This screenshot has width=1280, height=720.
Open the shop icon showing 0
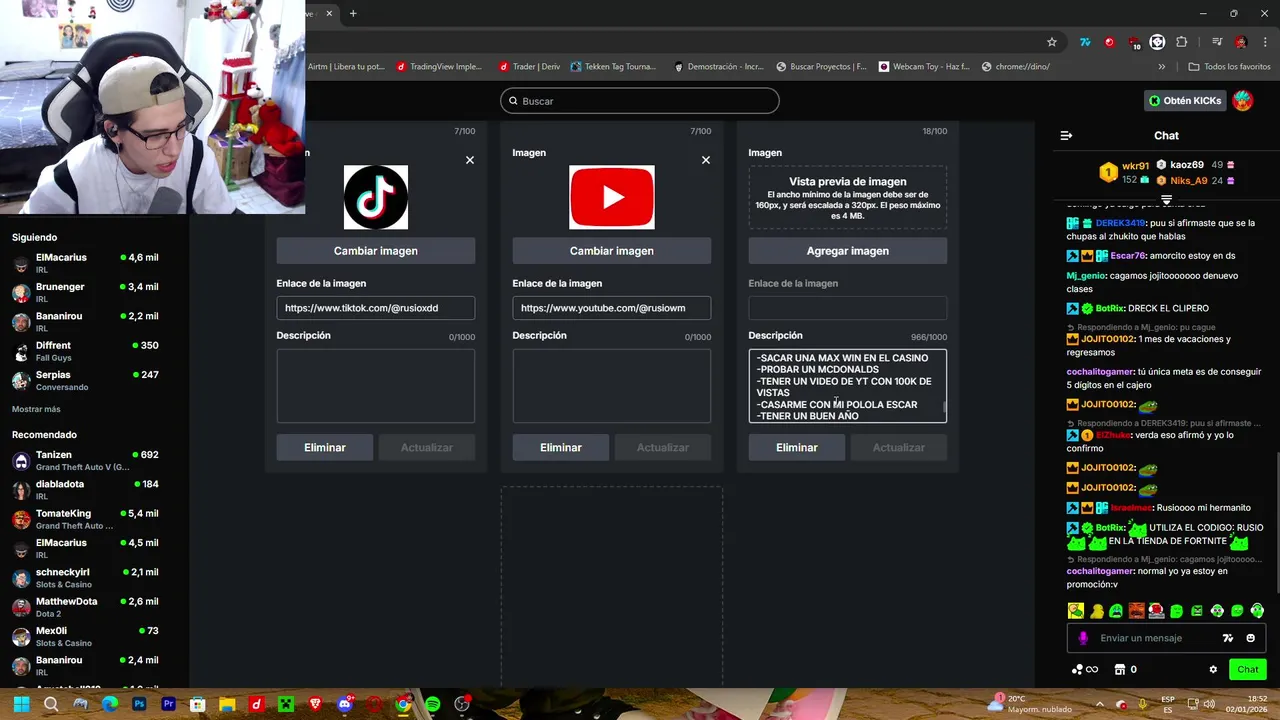1125,670
